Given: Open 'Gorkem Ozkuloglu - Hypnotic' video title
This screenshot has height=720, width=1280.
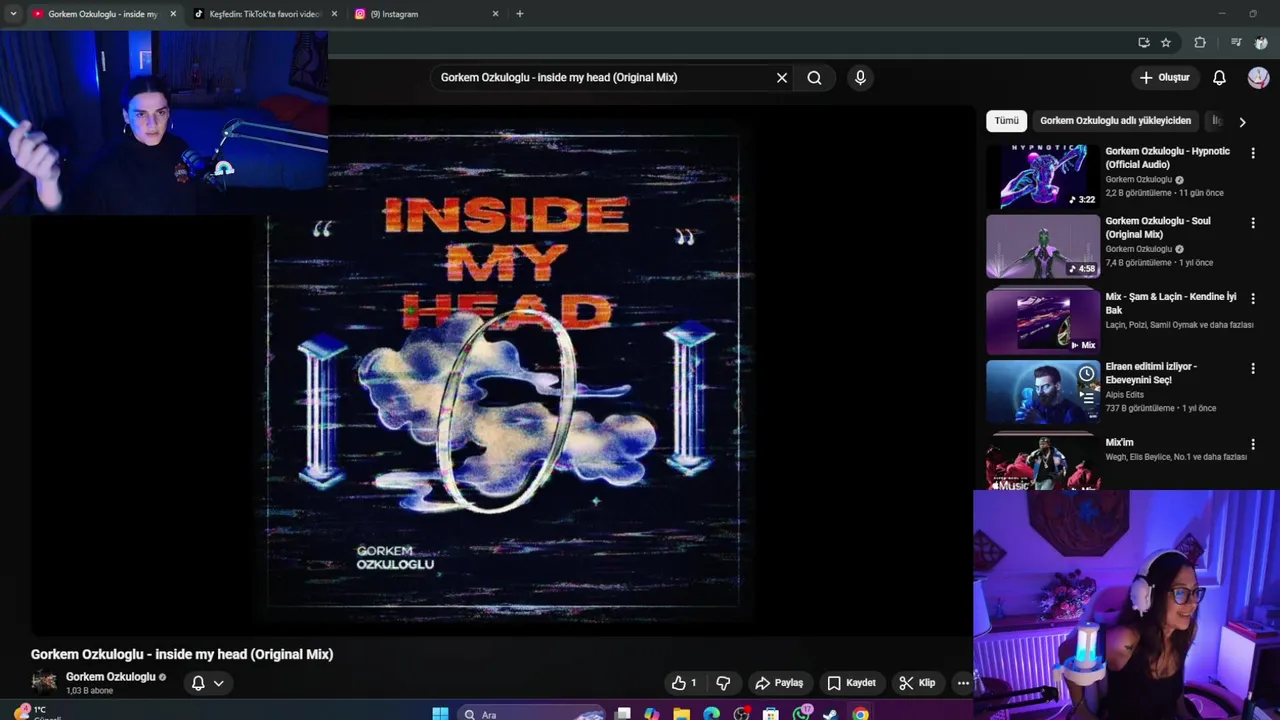Looking at the screenshot, I should [x=1168, y=158].
